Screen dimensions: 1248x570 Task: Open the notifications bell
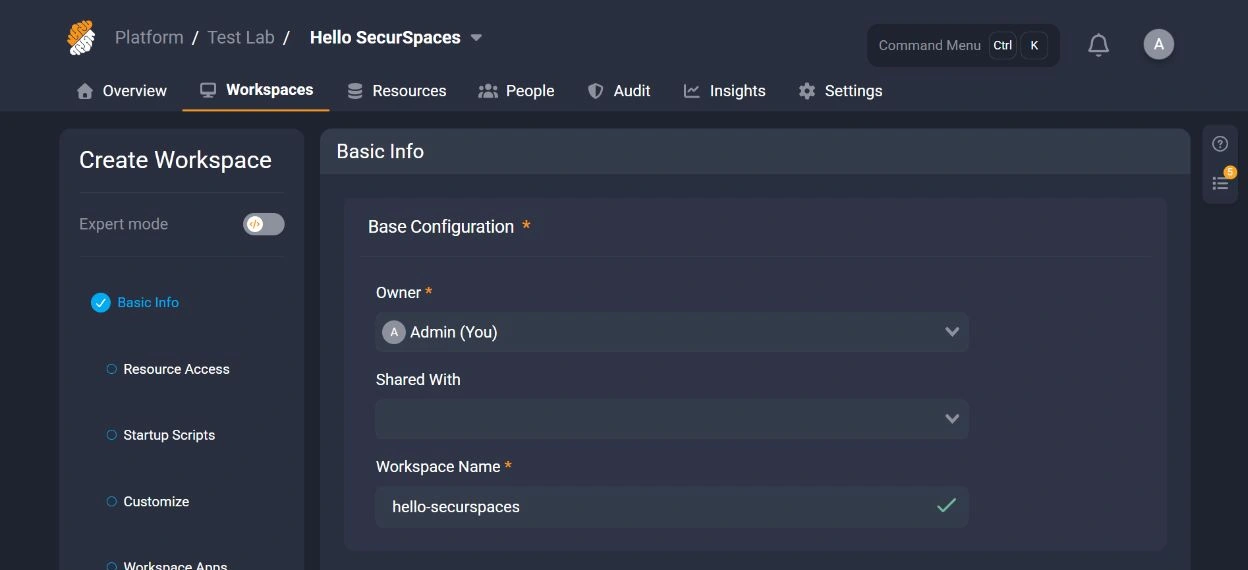(x=1098, y=45)
